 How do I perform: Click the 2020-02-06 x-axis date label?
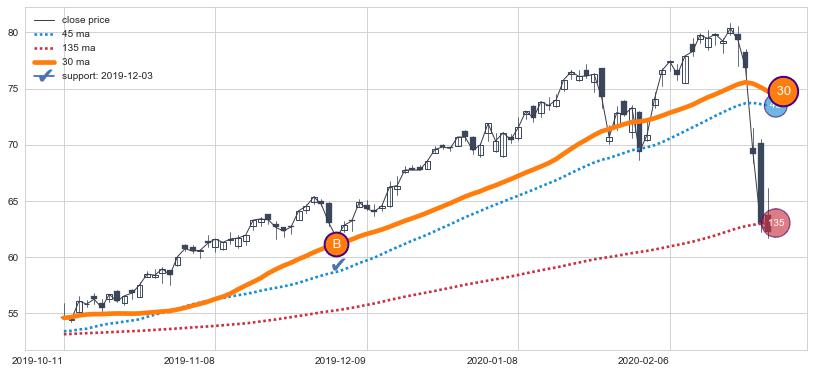tap(641, 361)
